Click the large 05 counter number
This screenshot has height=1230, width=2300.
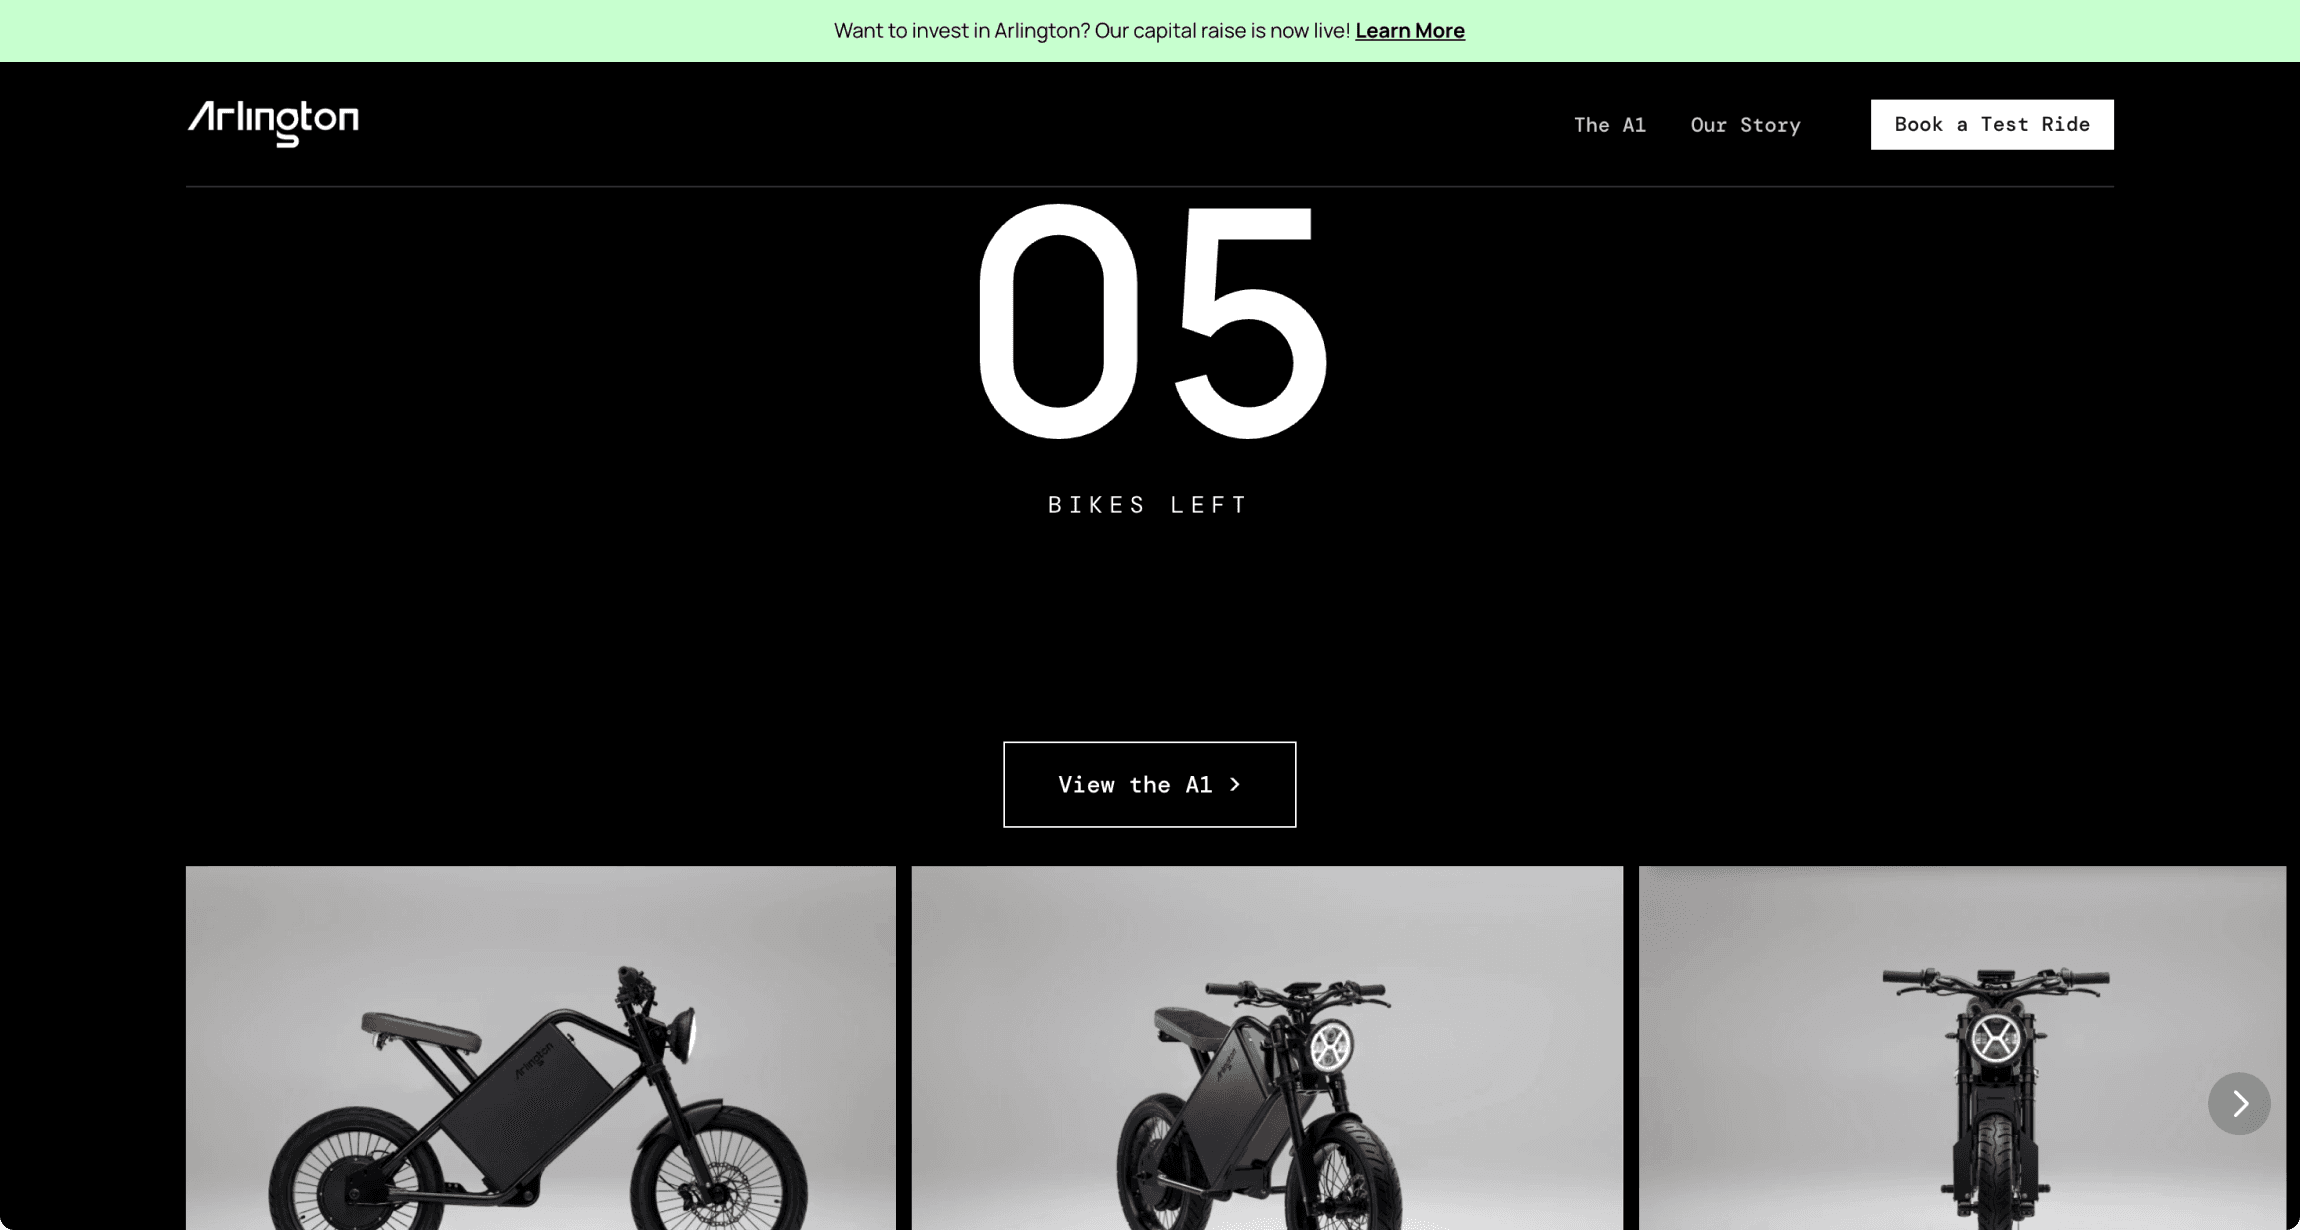tap(1152, 321)
